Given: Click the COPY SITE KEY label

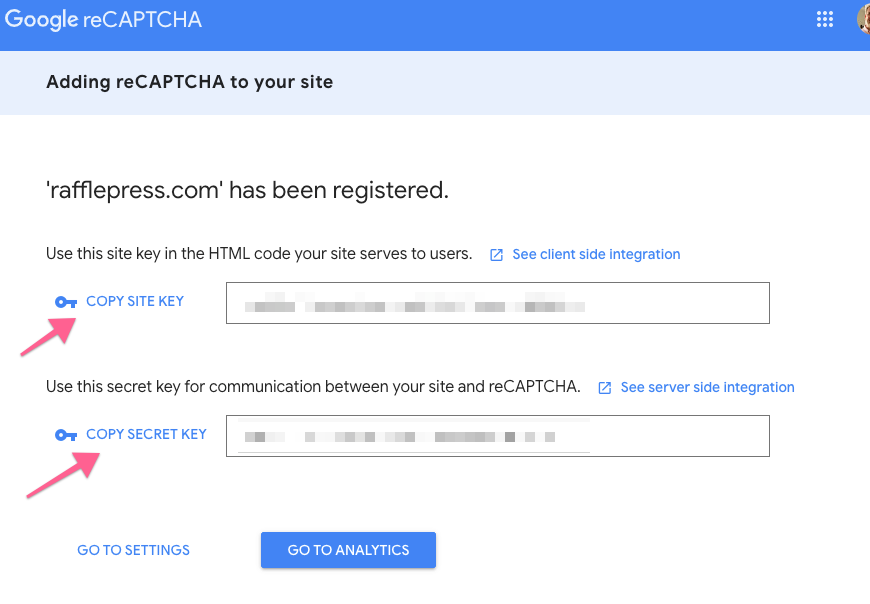Looking at the screenshot, I should [x=134, y=301].
